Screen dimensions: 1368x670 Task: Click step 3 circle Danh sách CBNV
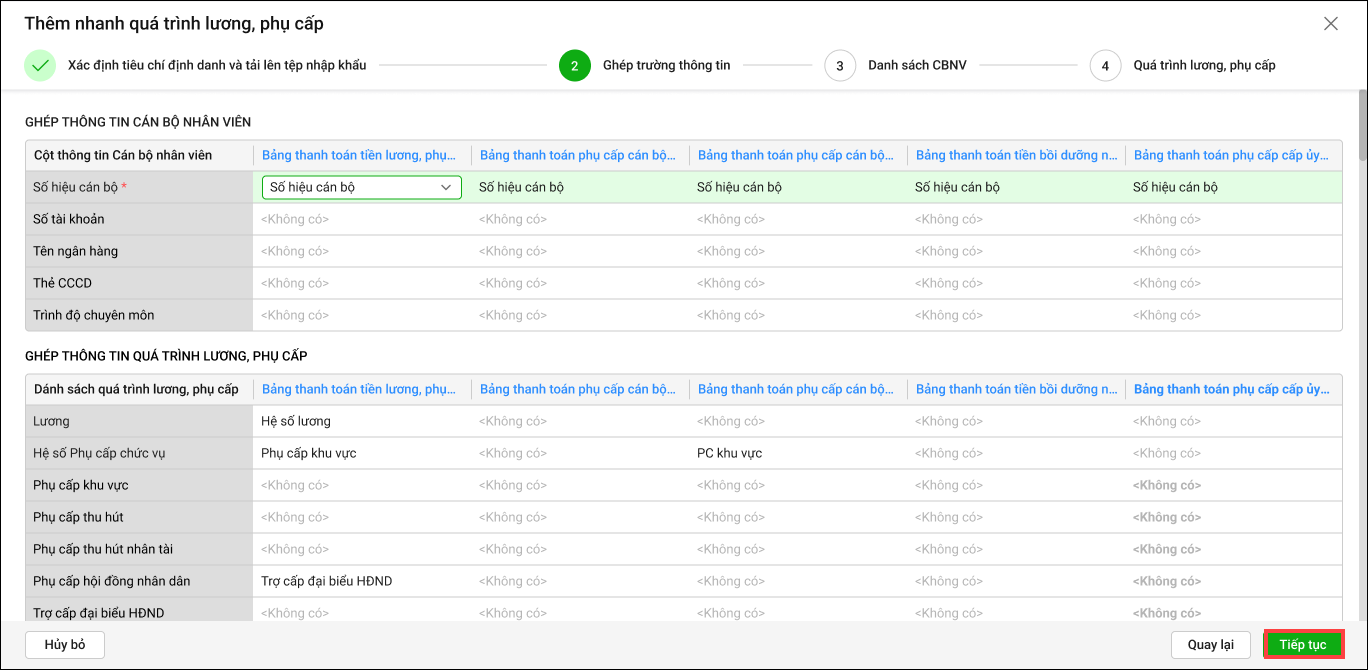[x=840, y=66]
